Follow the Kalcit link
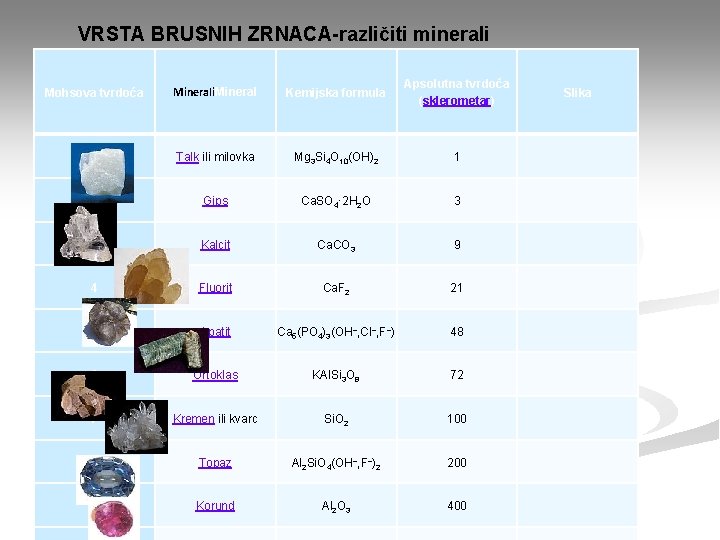Image resolution: width=720 pixels, height=540 pixels. coord(215,245)
